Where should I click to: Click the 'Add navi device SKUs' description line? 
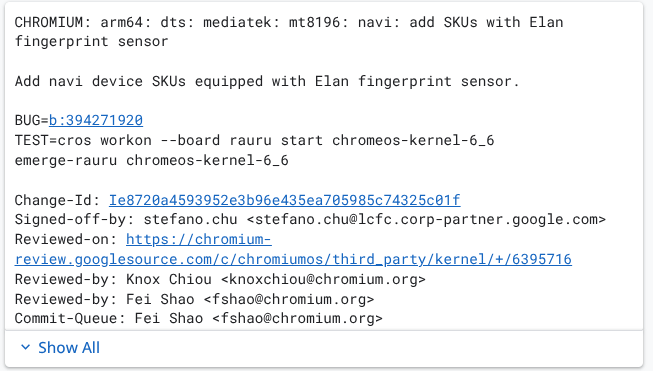click(267, 81)
